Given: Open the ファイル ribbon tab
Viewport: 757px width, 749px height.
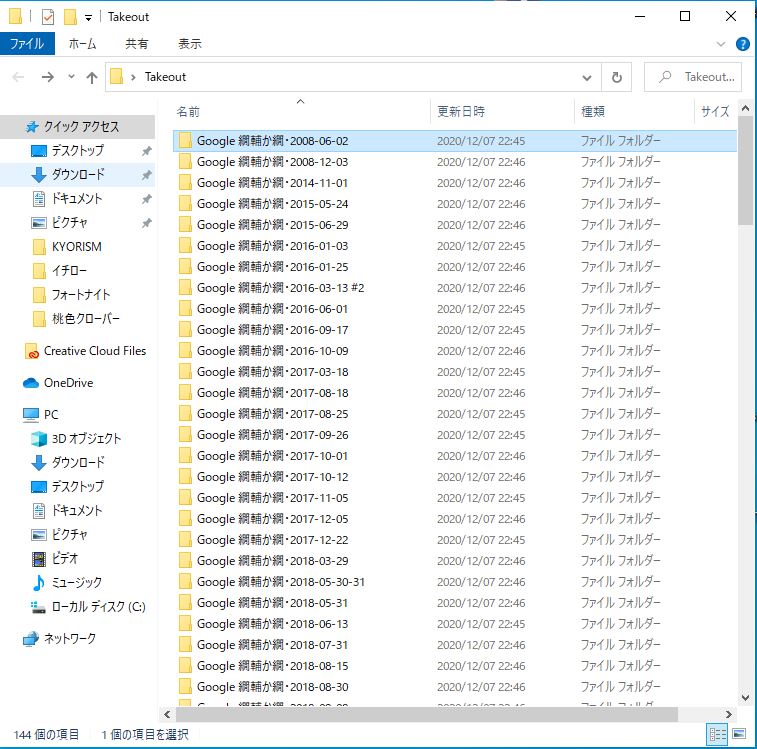Looking at the screenshot, I should (x=27, y=44).
